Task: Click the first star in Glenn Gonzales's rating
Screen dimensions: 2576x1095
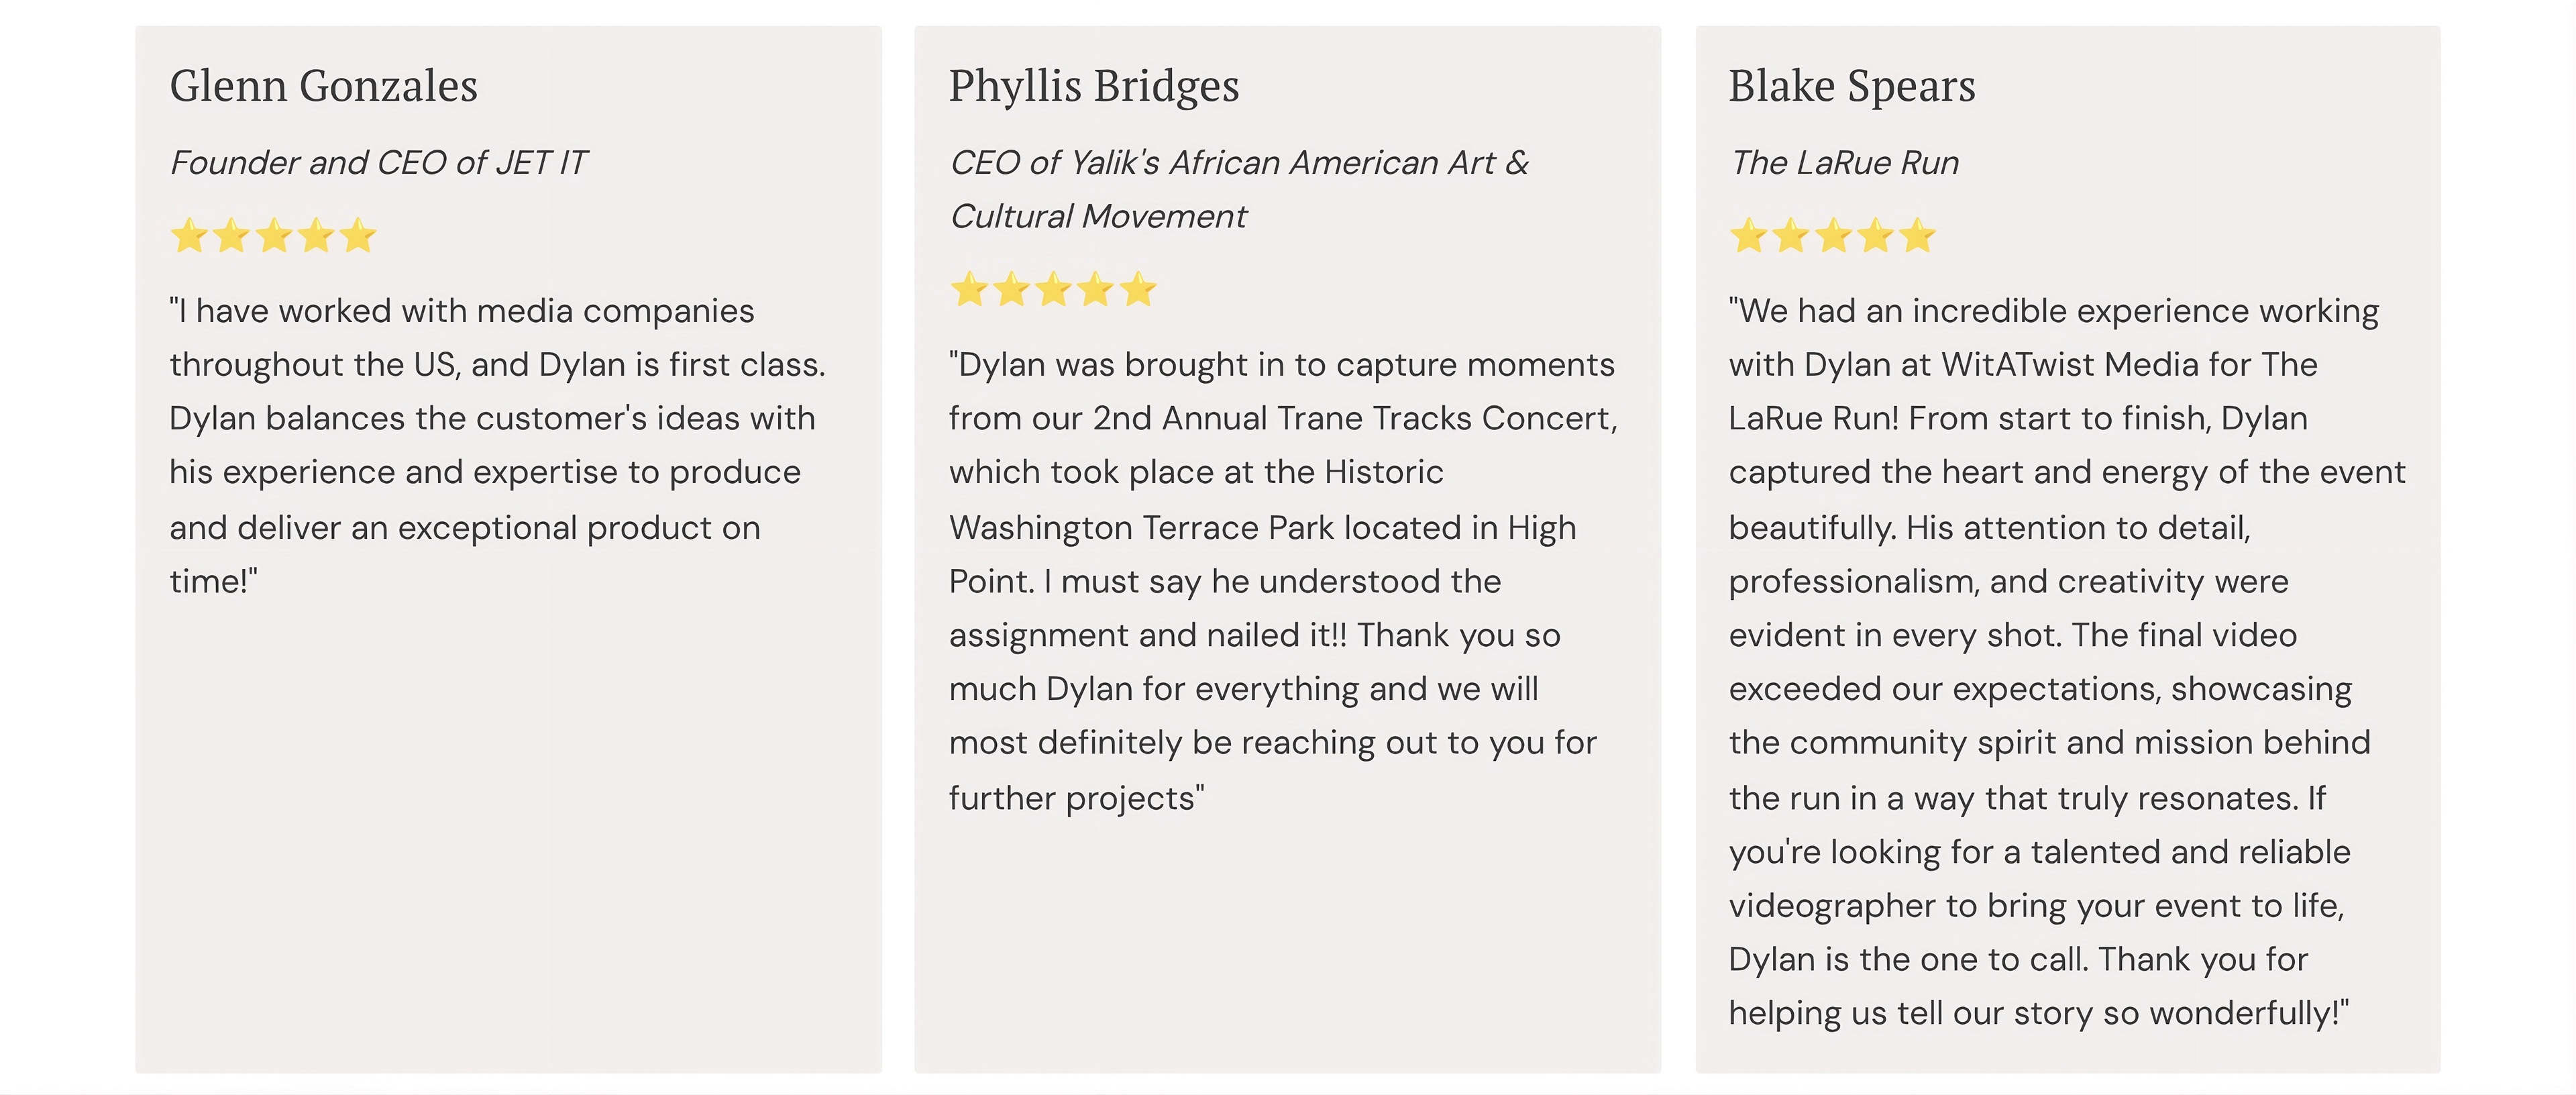Action: pos(189,237)
